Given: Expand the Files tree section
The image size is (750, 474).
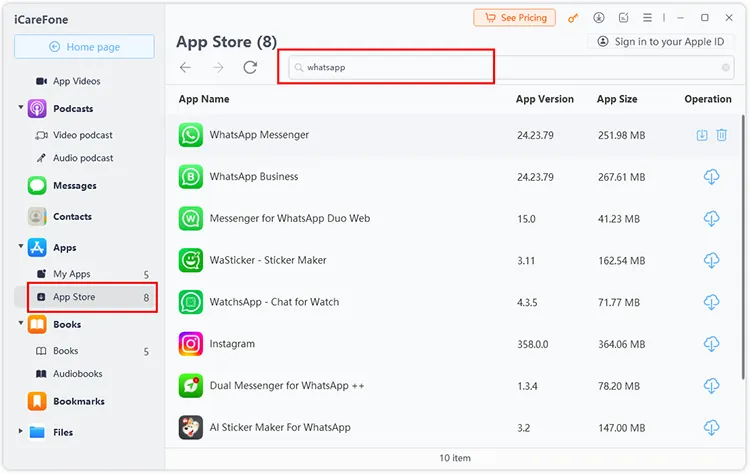Looking at the screenshot, I should (21, 431).
